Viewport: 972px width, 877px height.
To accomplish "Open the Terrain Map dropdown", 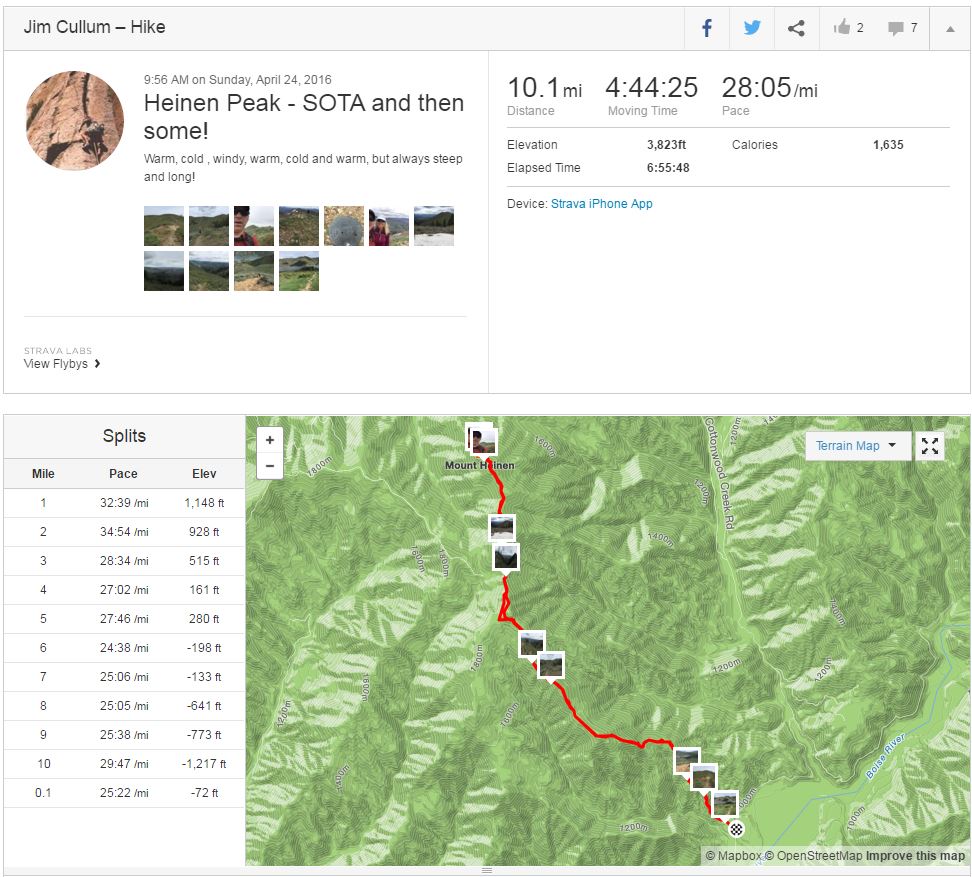I will coord(857,446).
